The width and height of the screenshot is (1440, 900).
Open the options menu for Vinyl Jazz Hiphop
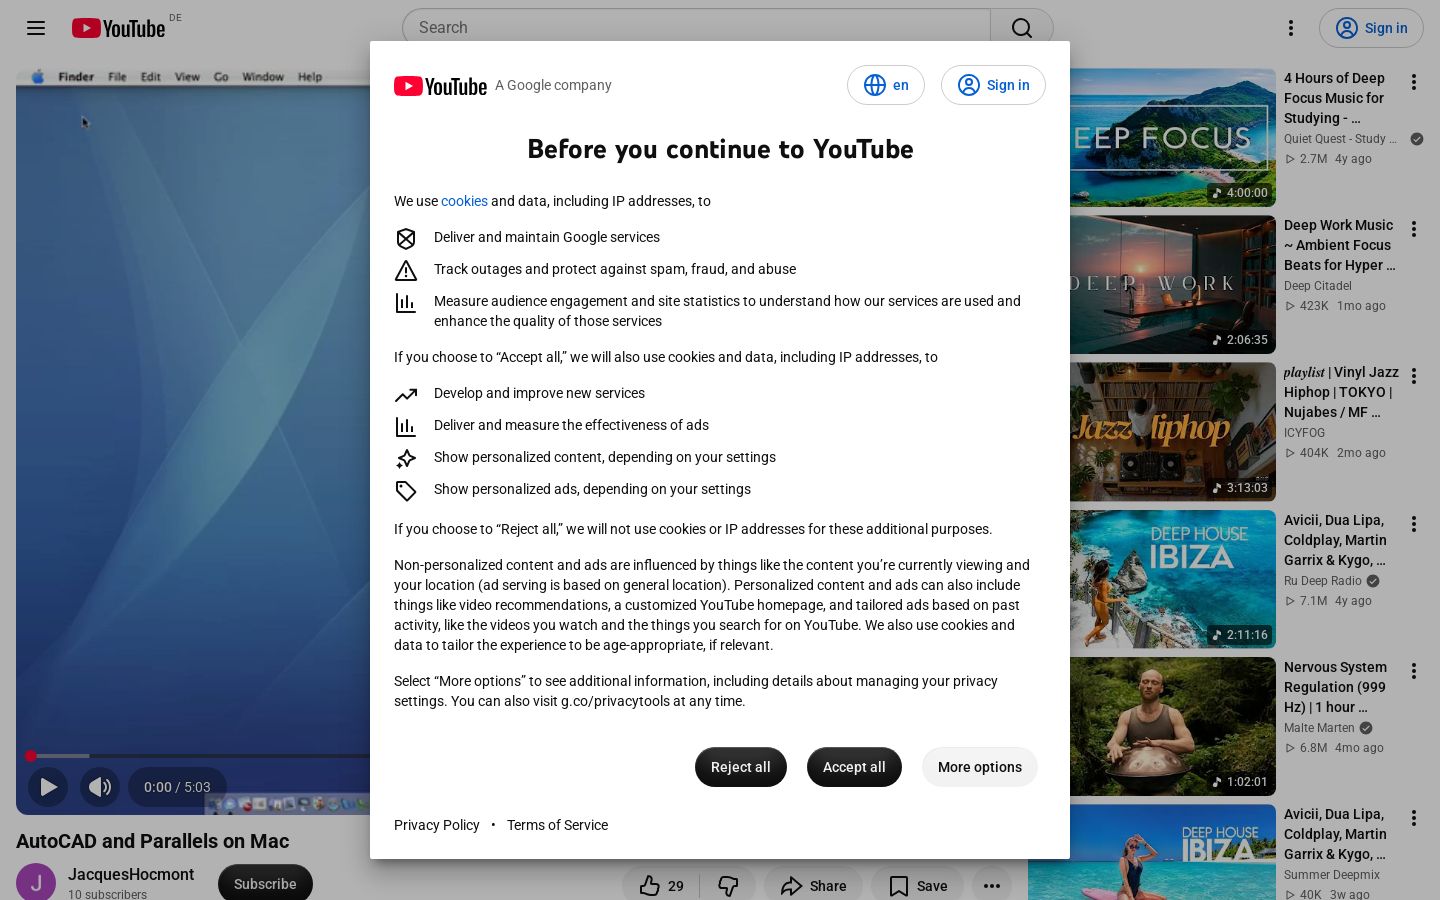point(1414,376)
